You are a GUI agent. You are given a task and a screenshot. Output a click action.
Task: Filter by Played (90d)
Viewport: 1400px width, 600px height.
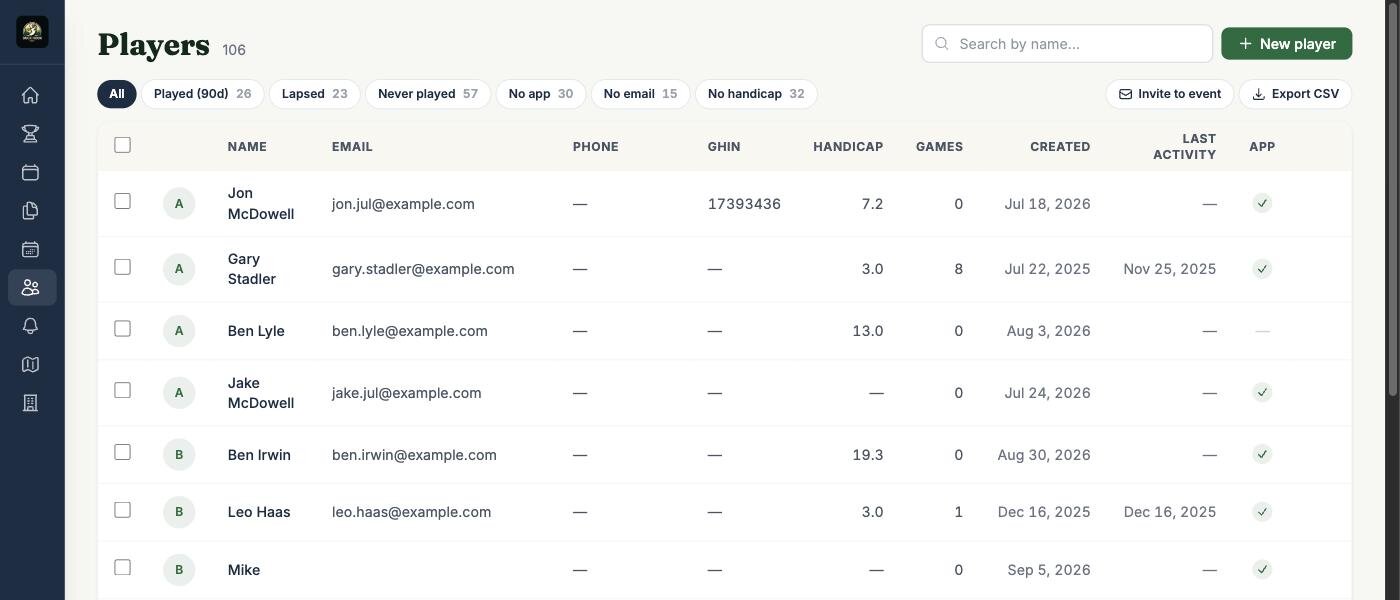tap(203, 94)
